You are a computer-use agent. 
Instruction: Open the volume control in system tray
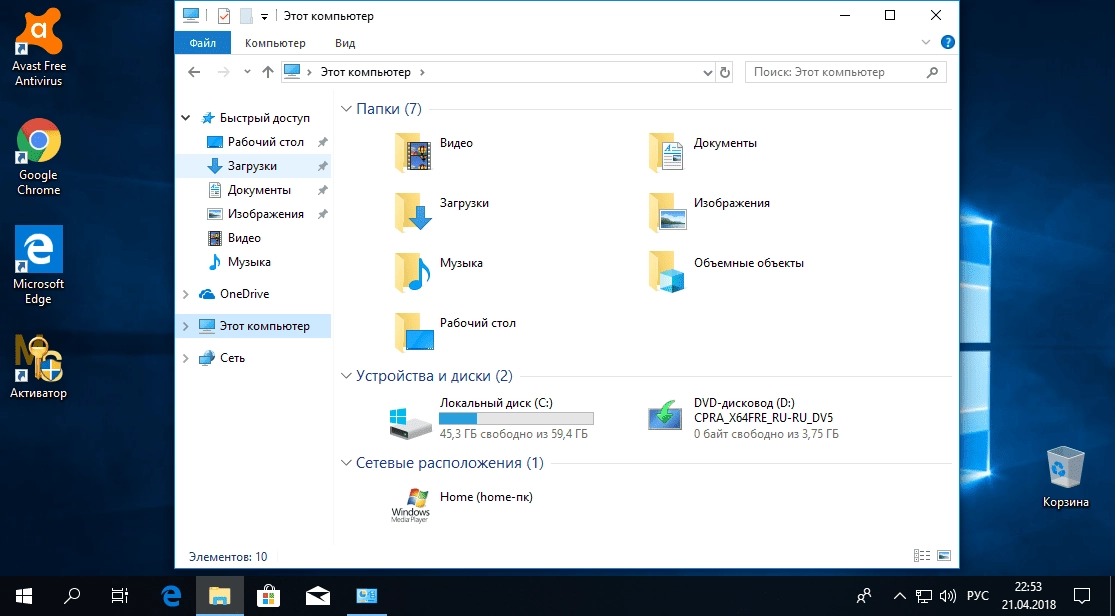(947, 596)
